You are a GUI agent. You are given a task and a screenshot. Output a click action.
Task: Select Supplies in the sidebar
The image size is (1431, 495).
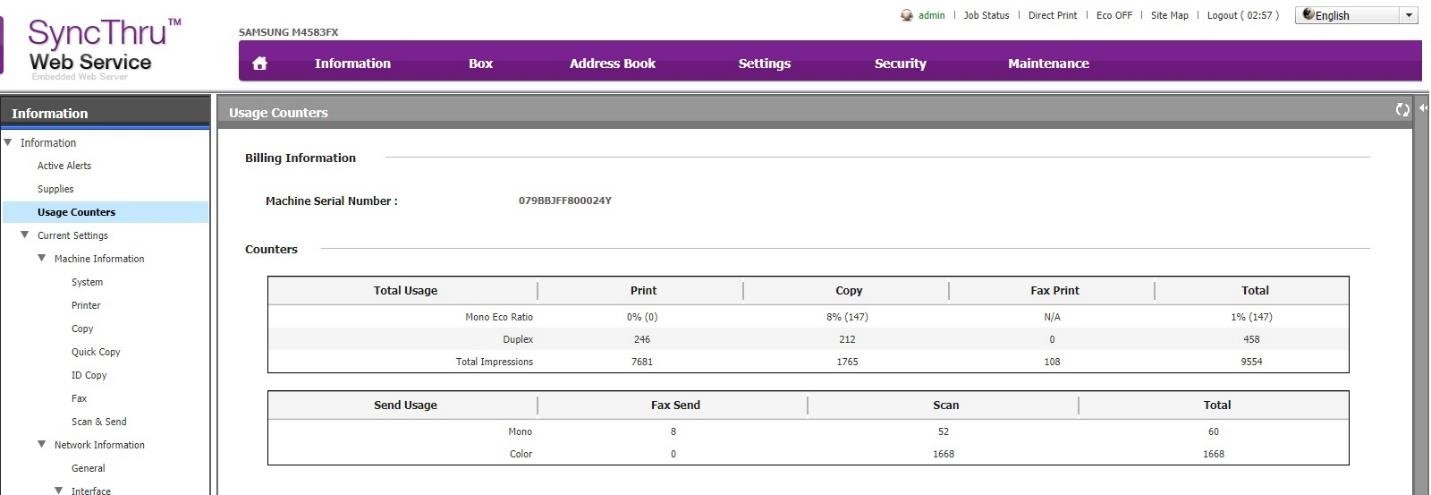point(55,189)
